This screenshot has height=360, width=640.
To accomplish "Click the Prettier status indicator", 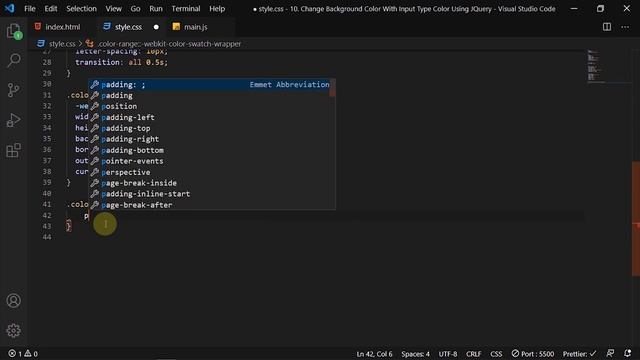I will point(579,354).
